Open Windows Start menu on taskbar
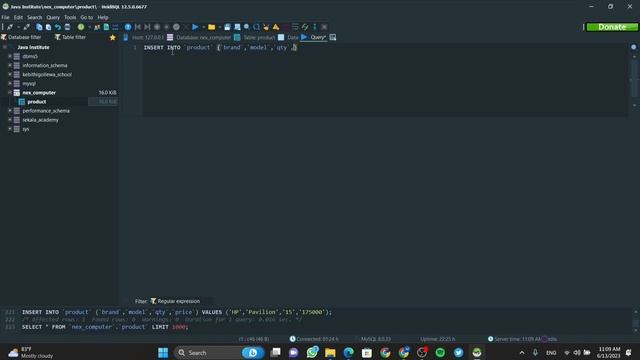The height and width of the screenshot is (360, 640). coord(163,353)
